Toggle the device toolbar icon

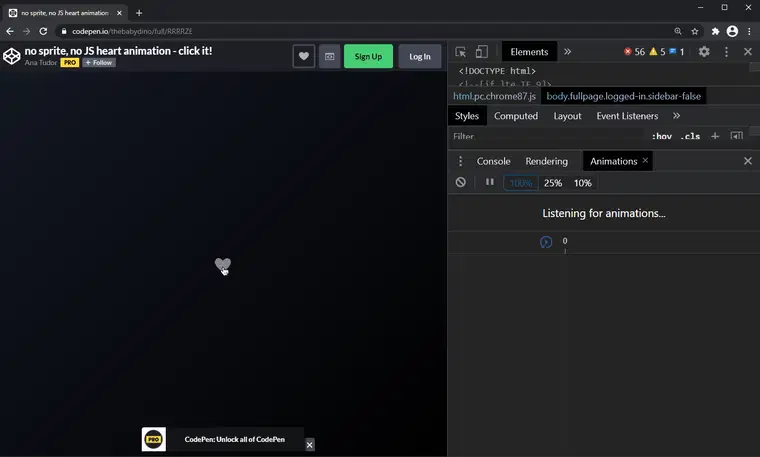click(x=481, y=52)
